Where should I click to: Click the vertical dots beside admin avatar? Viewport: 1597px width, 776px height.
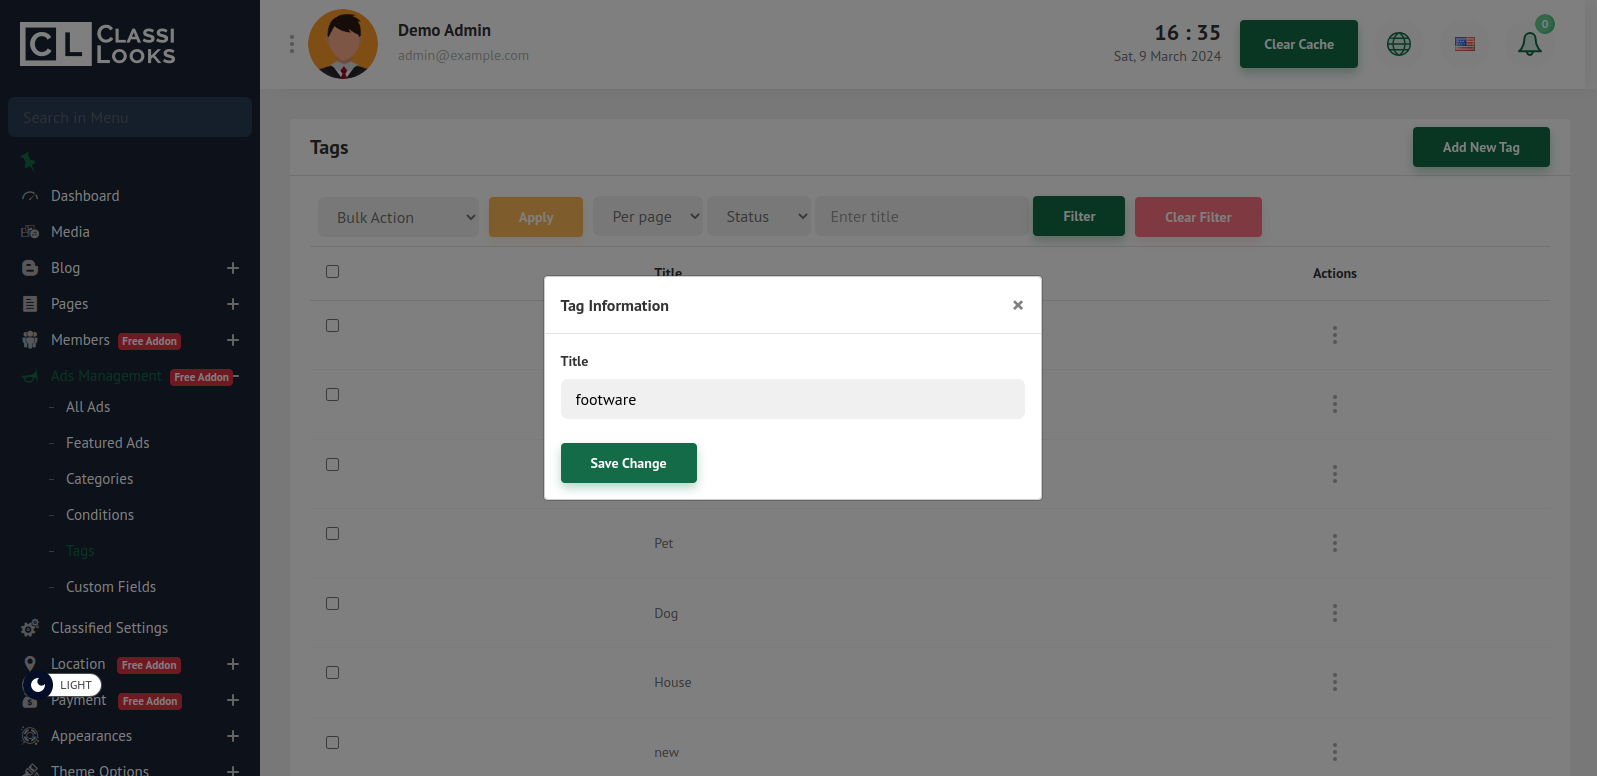(292, 44)
